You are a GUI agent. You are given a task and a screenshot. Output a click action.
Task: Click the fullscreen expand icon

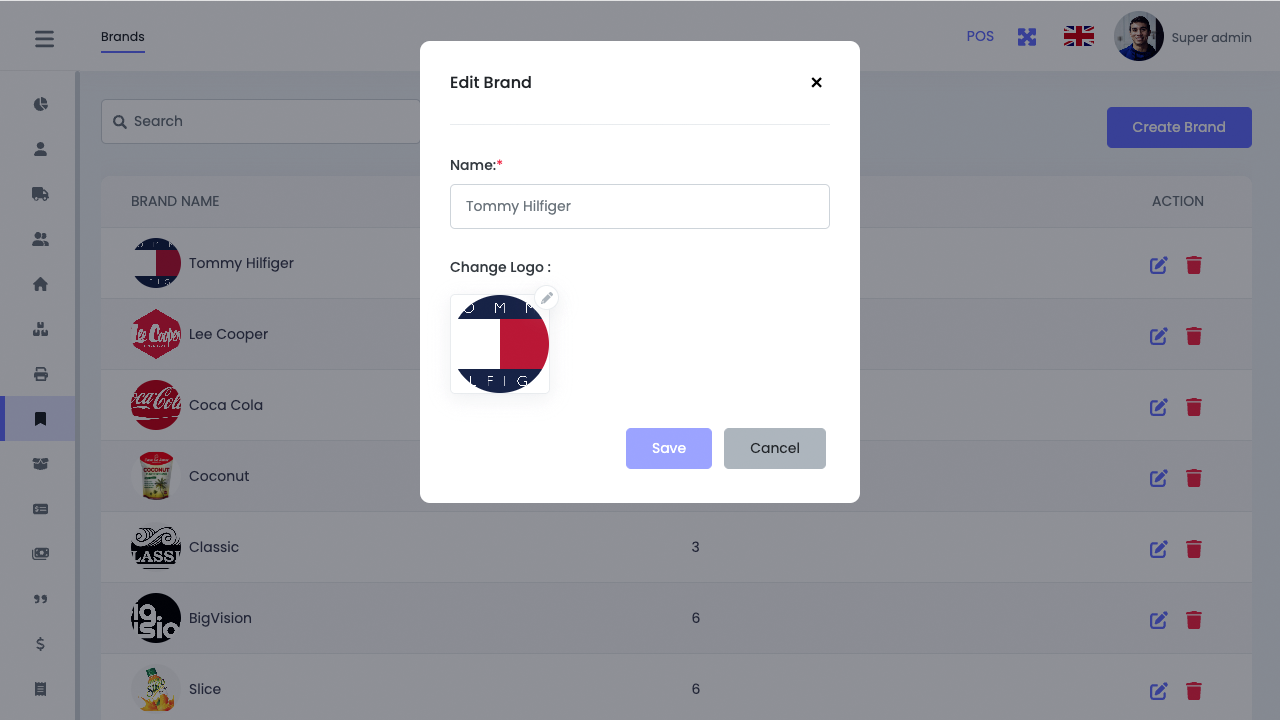pyautogui.click(x=1027, y=37)
